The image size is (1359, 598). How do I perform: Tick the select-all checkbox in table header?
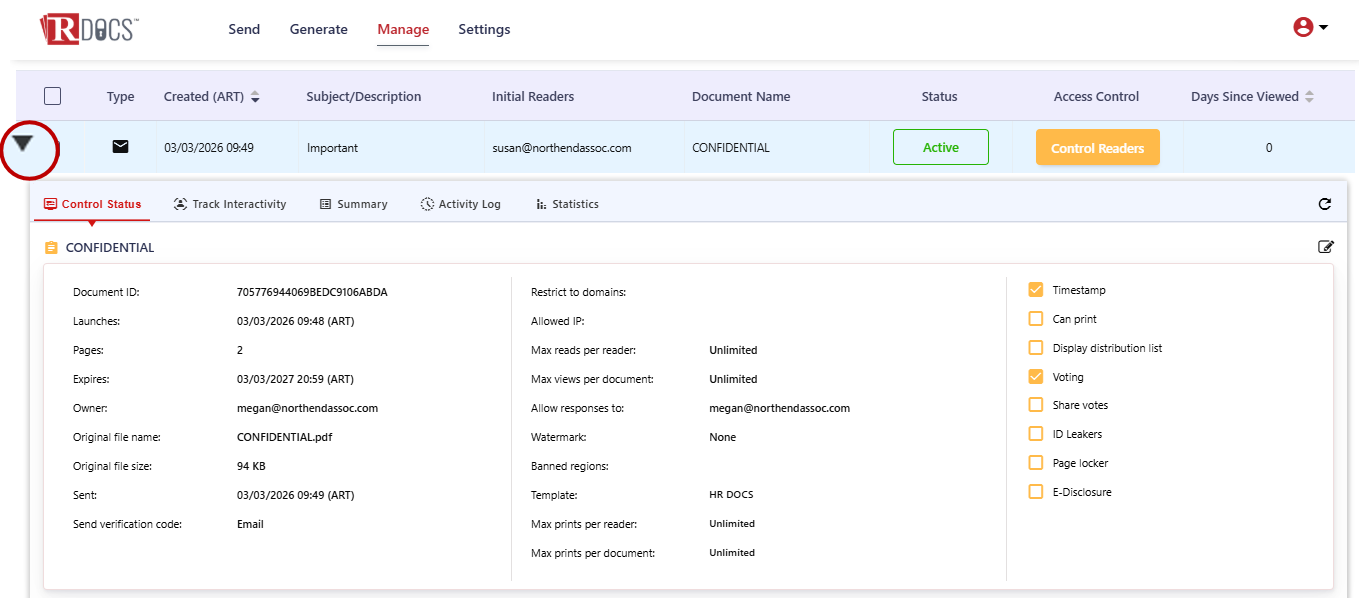[53, 96]
